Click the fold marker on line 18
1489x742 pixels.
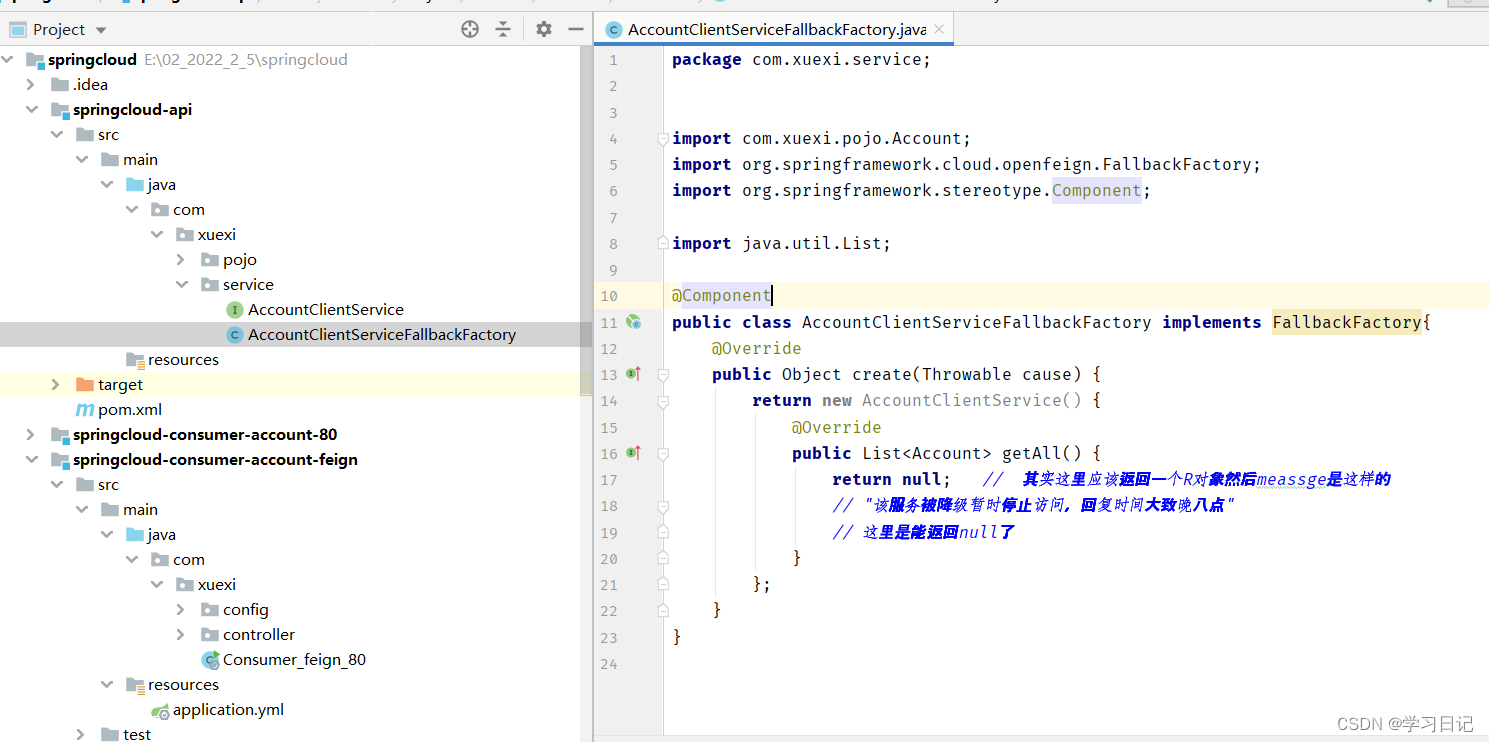coord(663,506)
